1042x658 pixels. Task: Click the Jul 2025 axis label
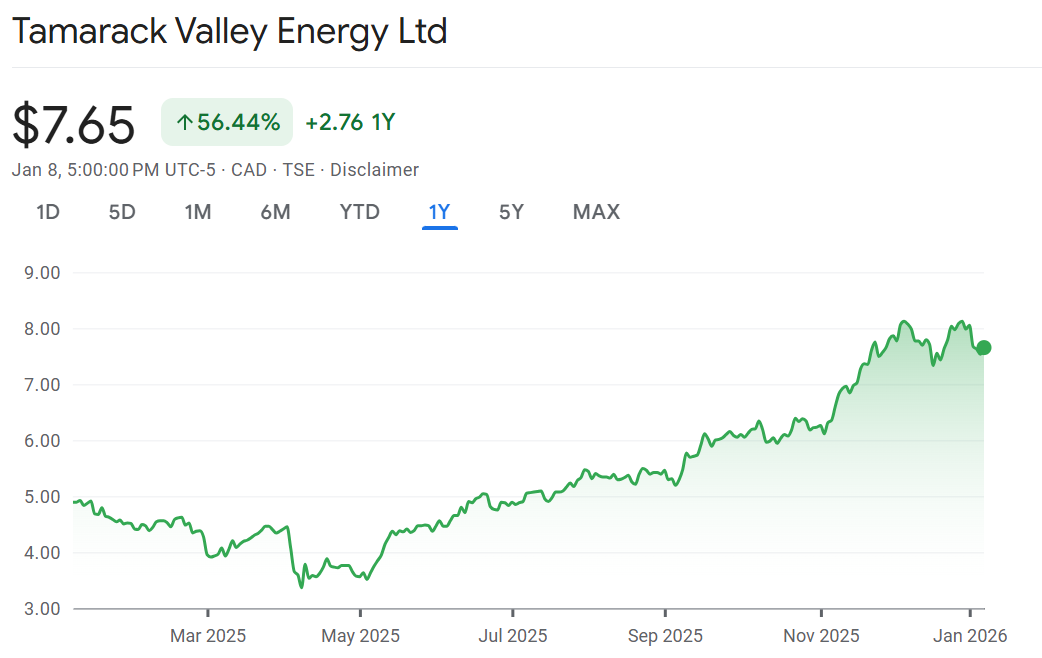click(x=513, y=635)
